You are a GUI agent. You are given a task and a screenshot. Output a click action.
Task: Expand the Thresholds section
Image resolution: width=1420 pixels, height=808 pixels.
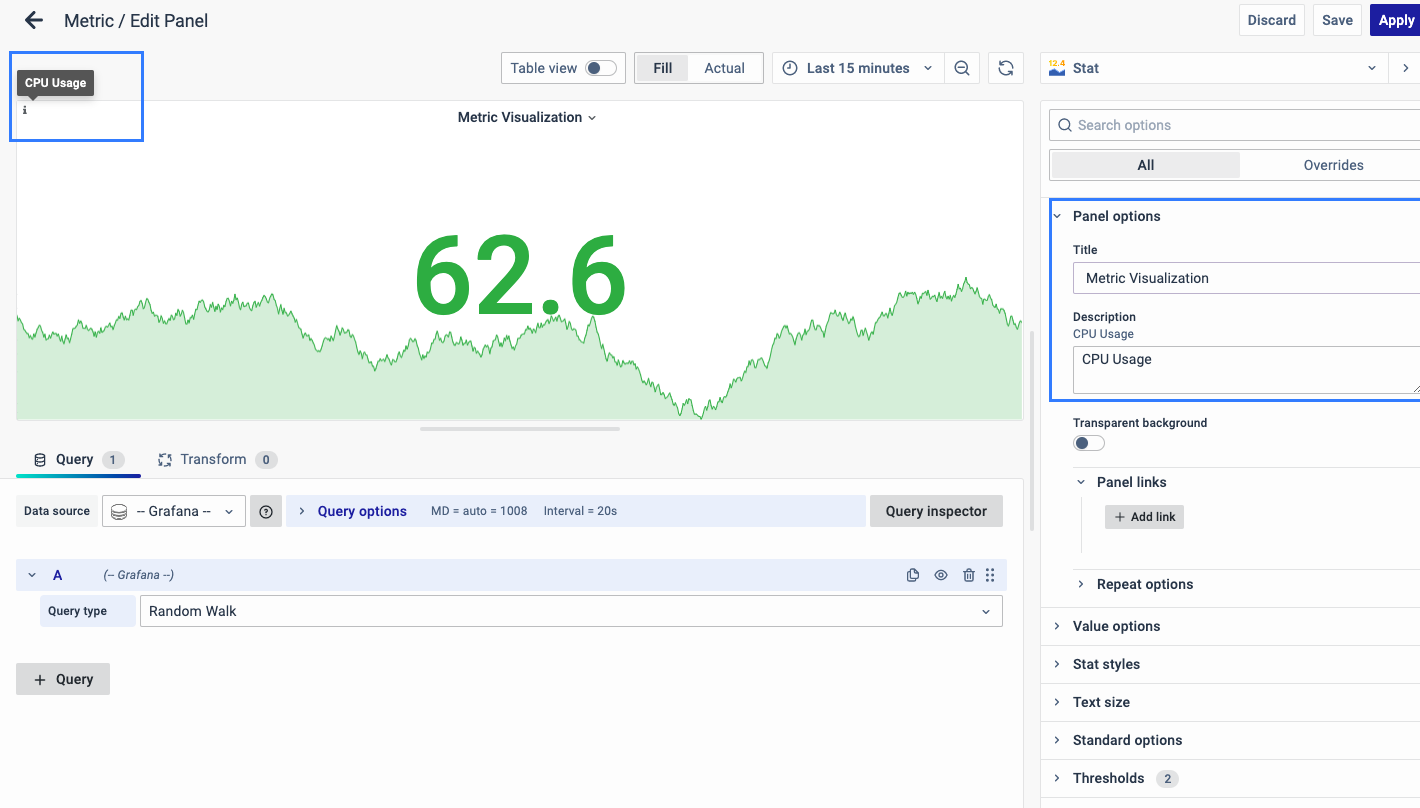pos(1108,778)
